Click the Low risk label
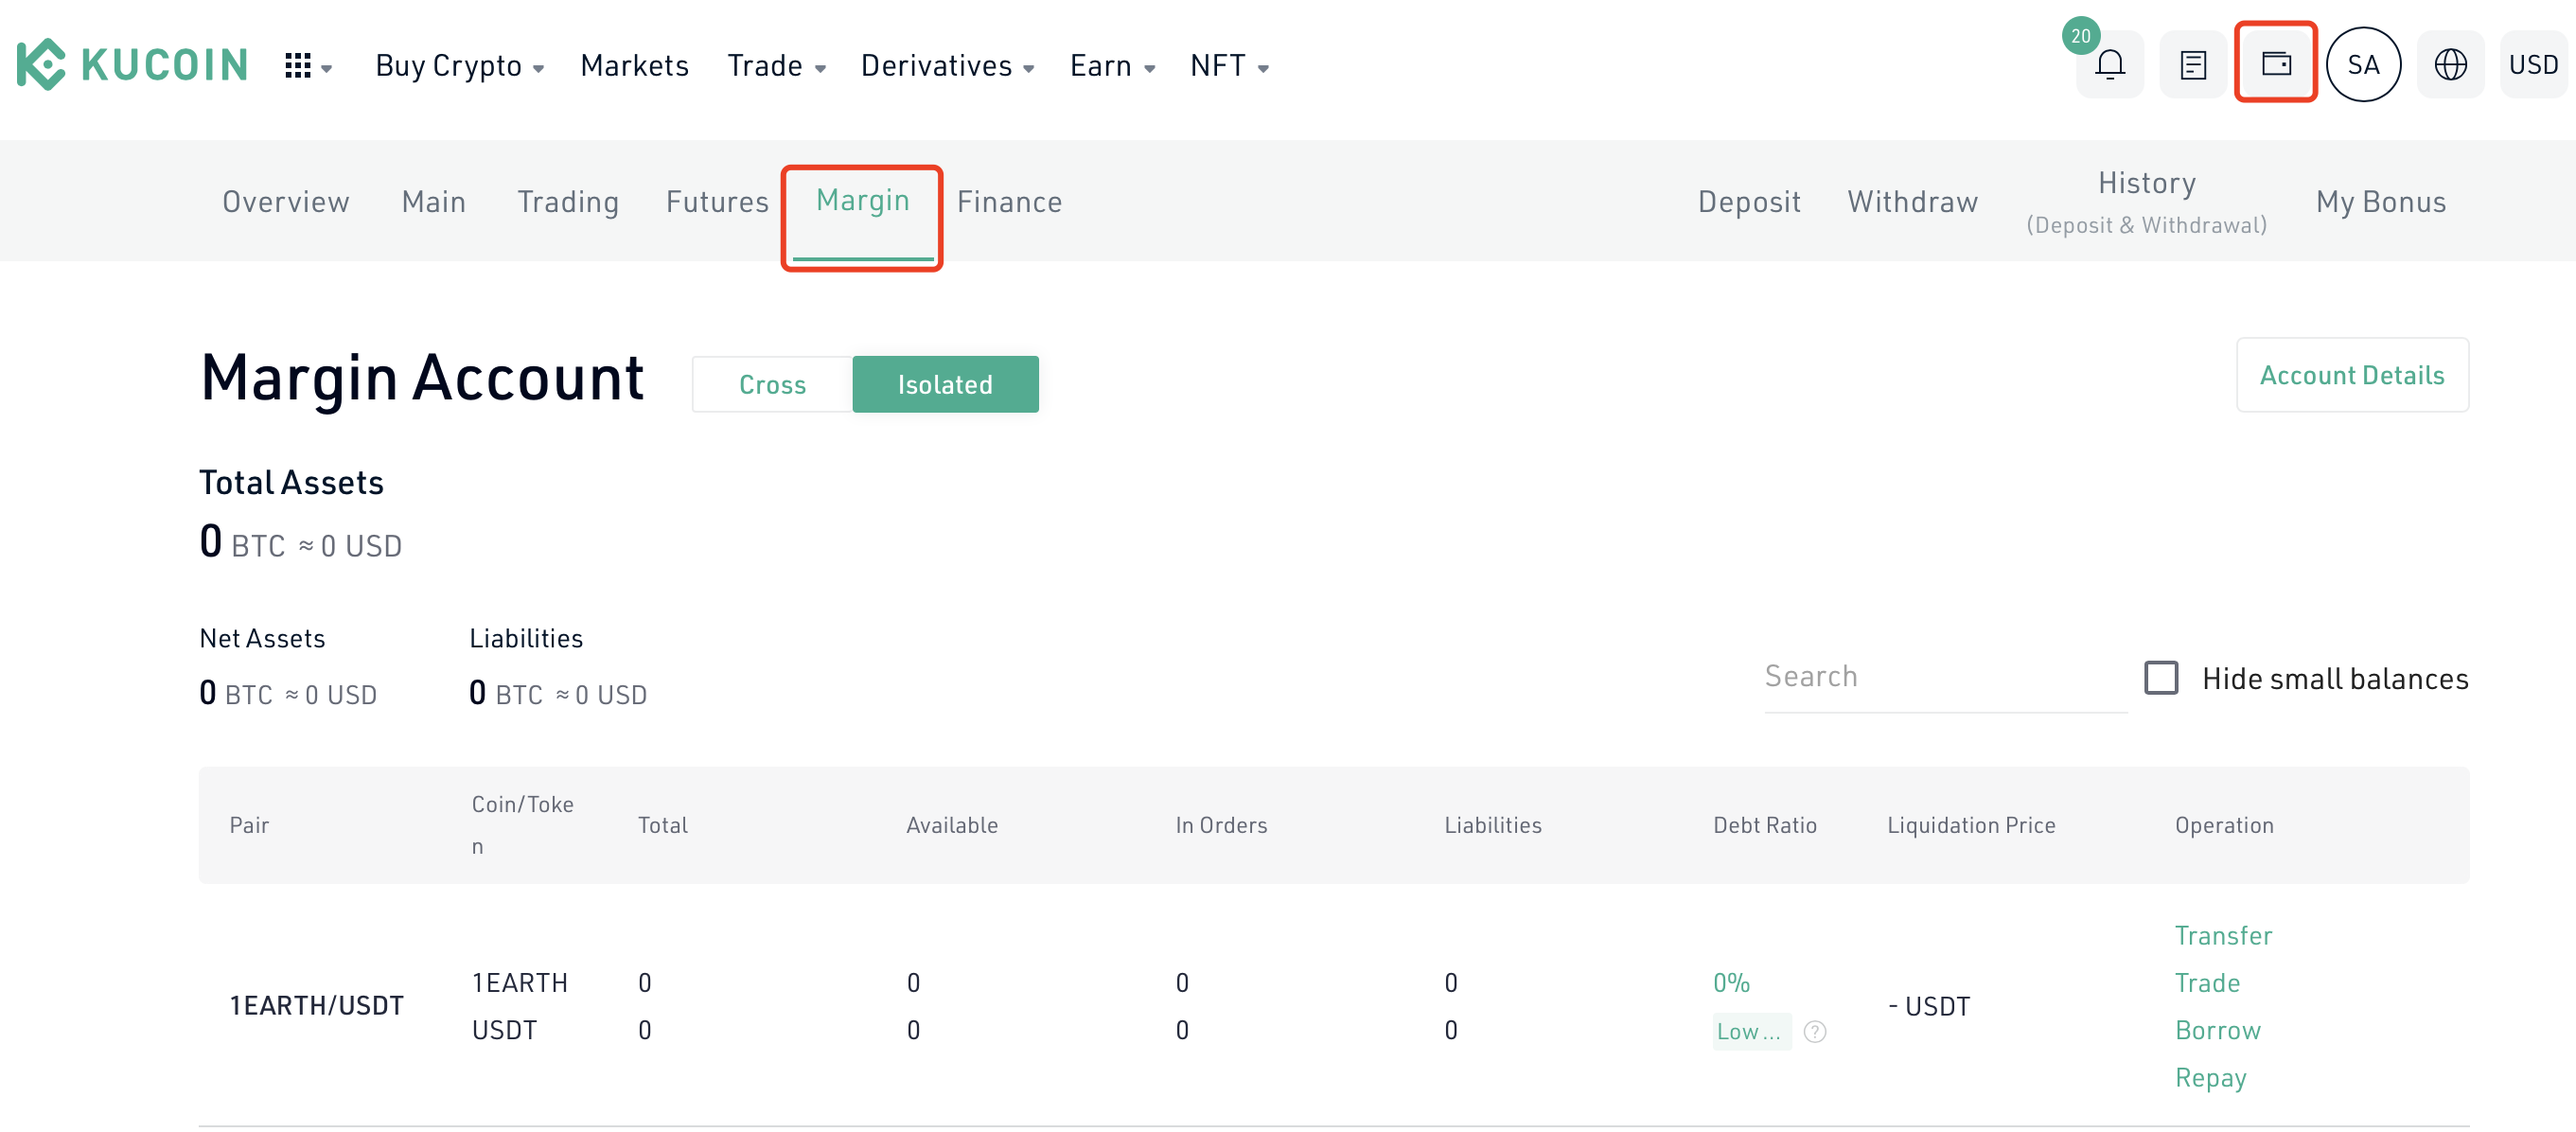This screenshot has width=2576, height=1132. click(x=1751, y=1031)
